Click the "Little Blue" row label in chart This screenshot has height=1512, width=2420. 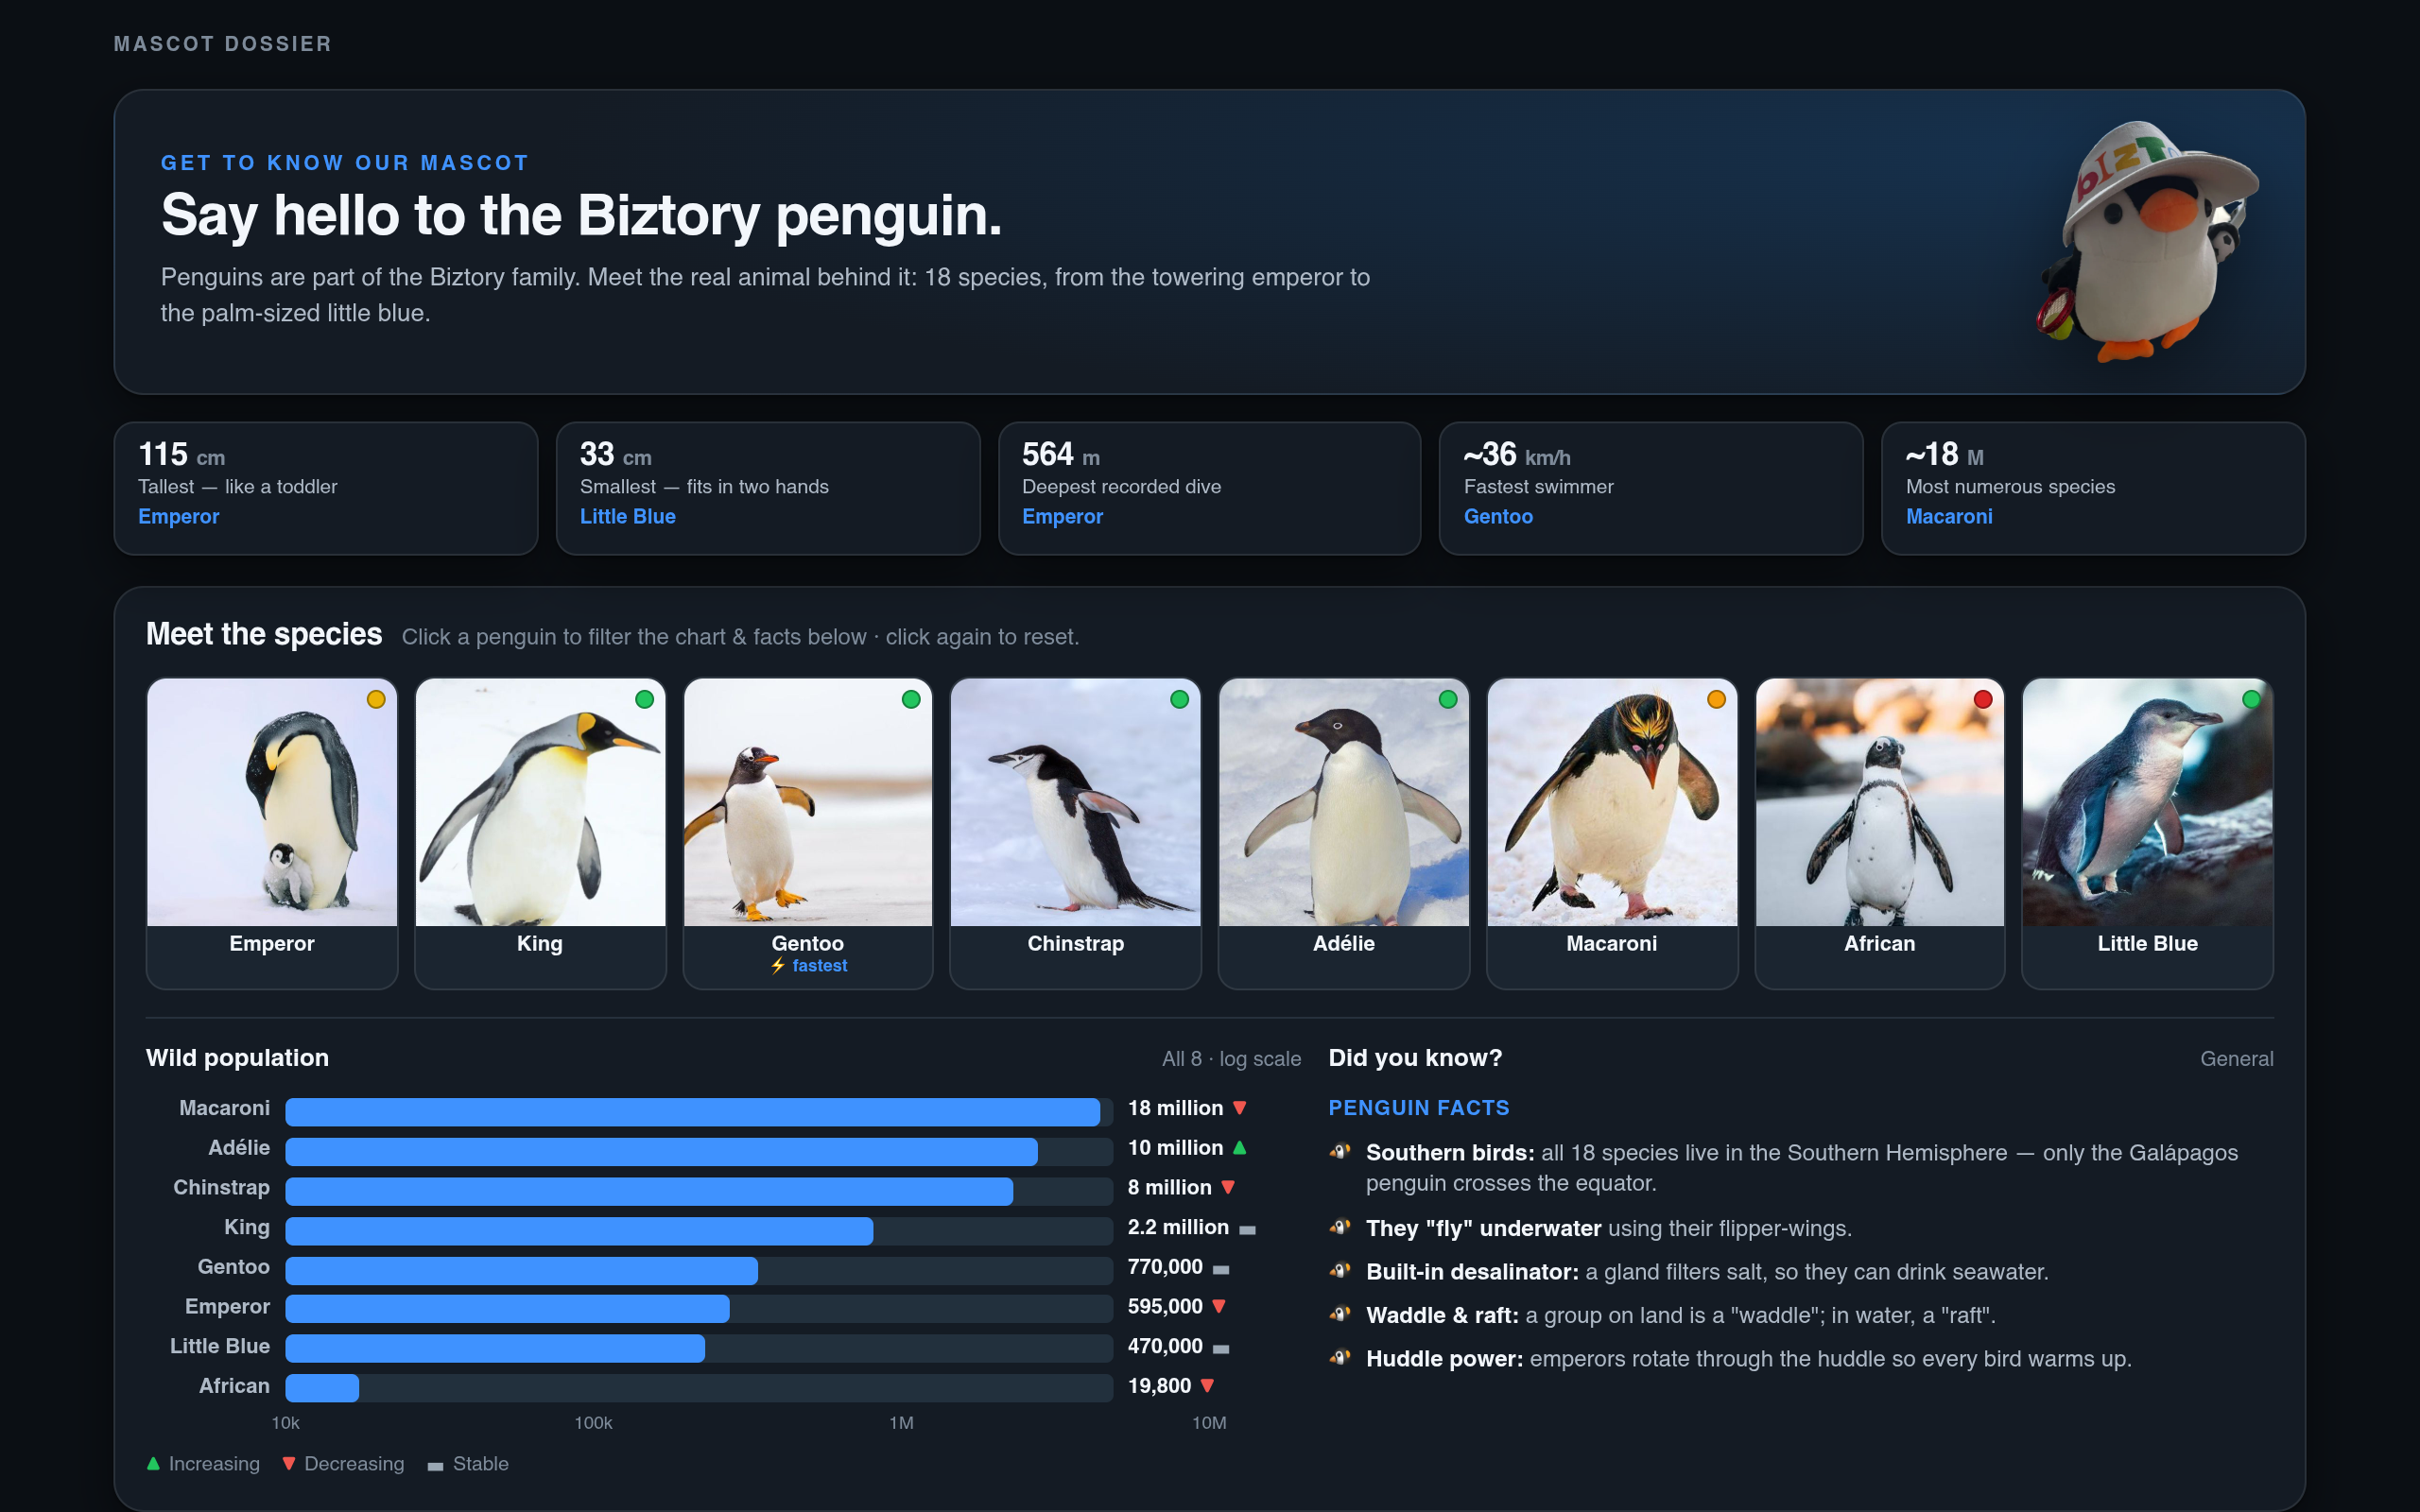tap(220, 1346)
